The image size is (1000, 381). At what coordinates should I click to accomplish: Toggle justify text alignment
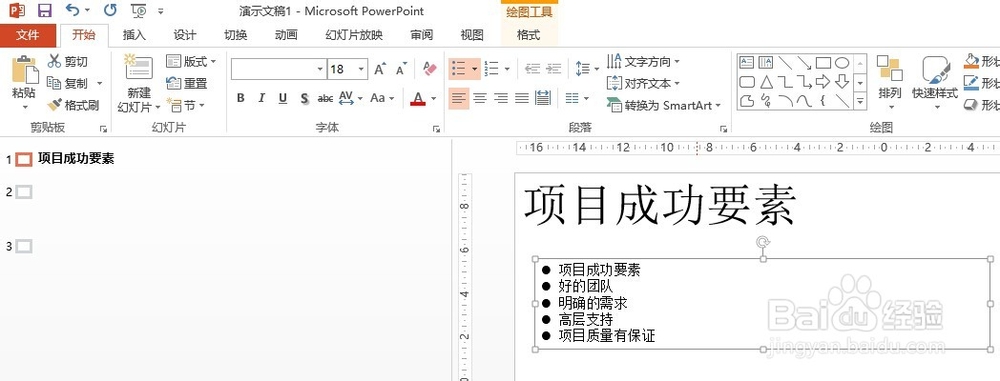click(x=522, y=98)
